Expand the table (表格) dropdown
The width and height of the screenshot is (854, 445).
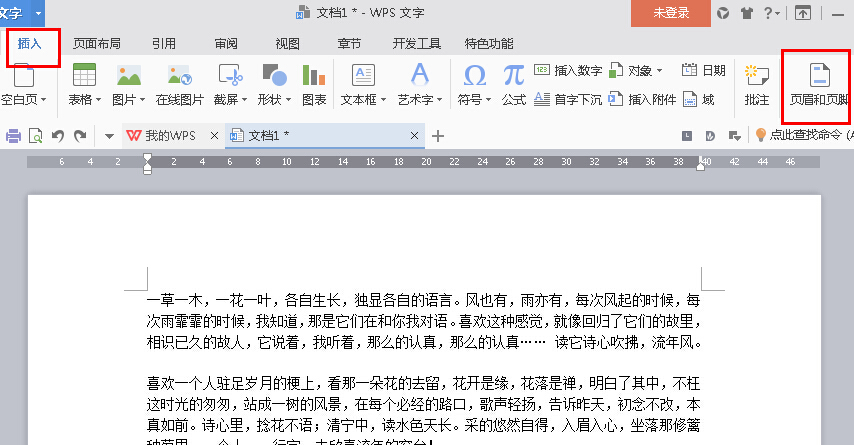click(97, 100)
